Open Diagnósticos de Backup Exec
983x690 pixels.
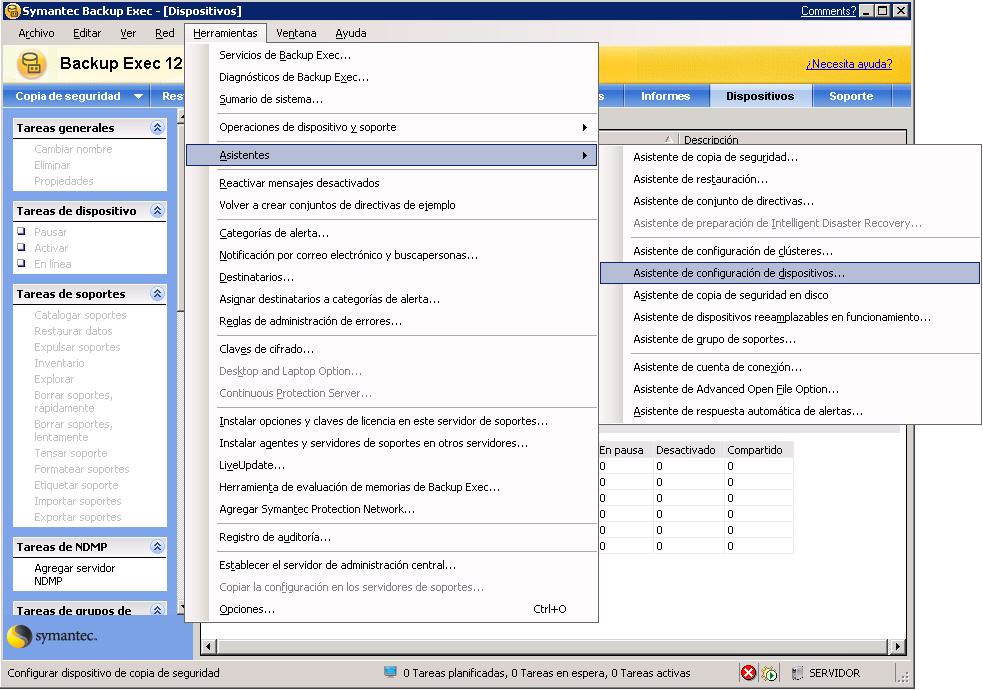click(391, 77)
